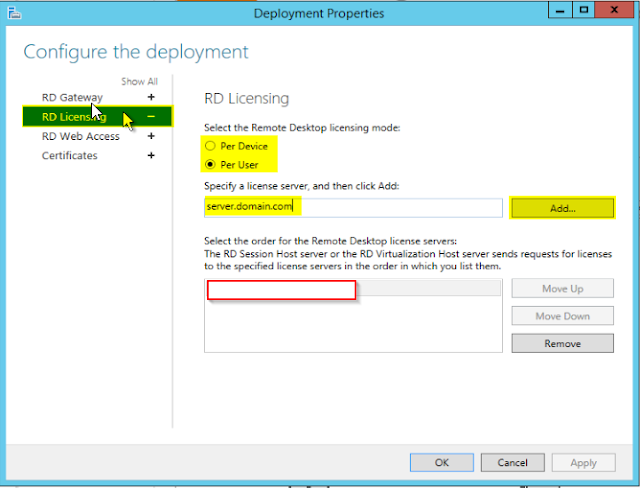Click OK to confirm deployment settings
640x488 pixels.
click(x=442, y=462)
